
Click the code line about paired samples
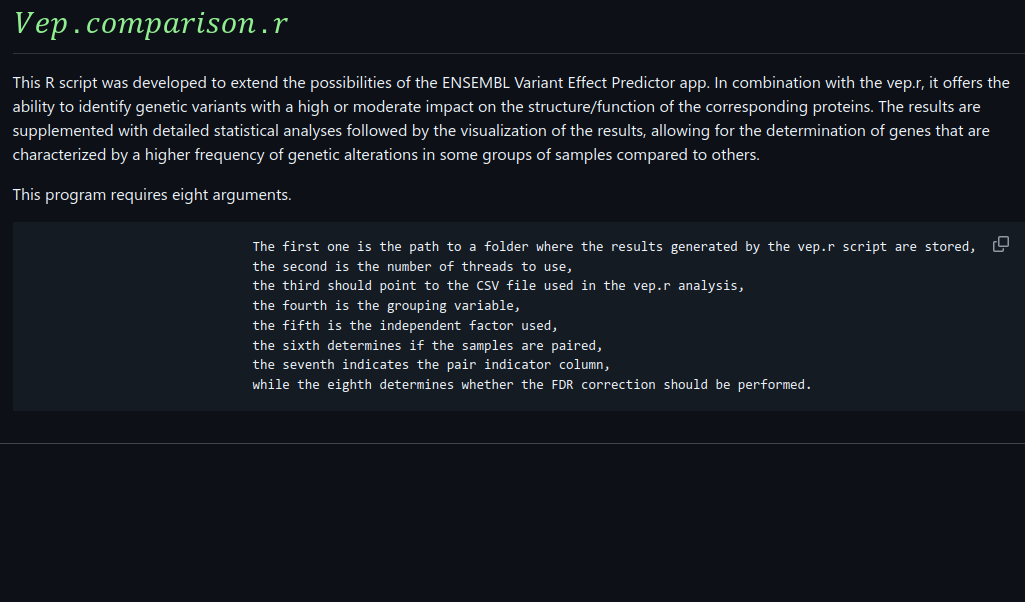coord(427,345)
